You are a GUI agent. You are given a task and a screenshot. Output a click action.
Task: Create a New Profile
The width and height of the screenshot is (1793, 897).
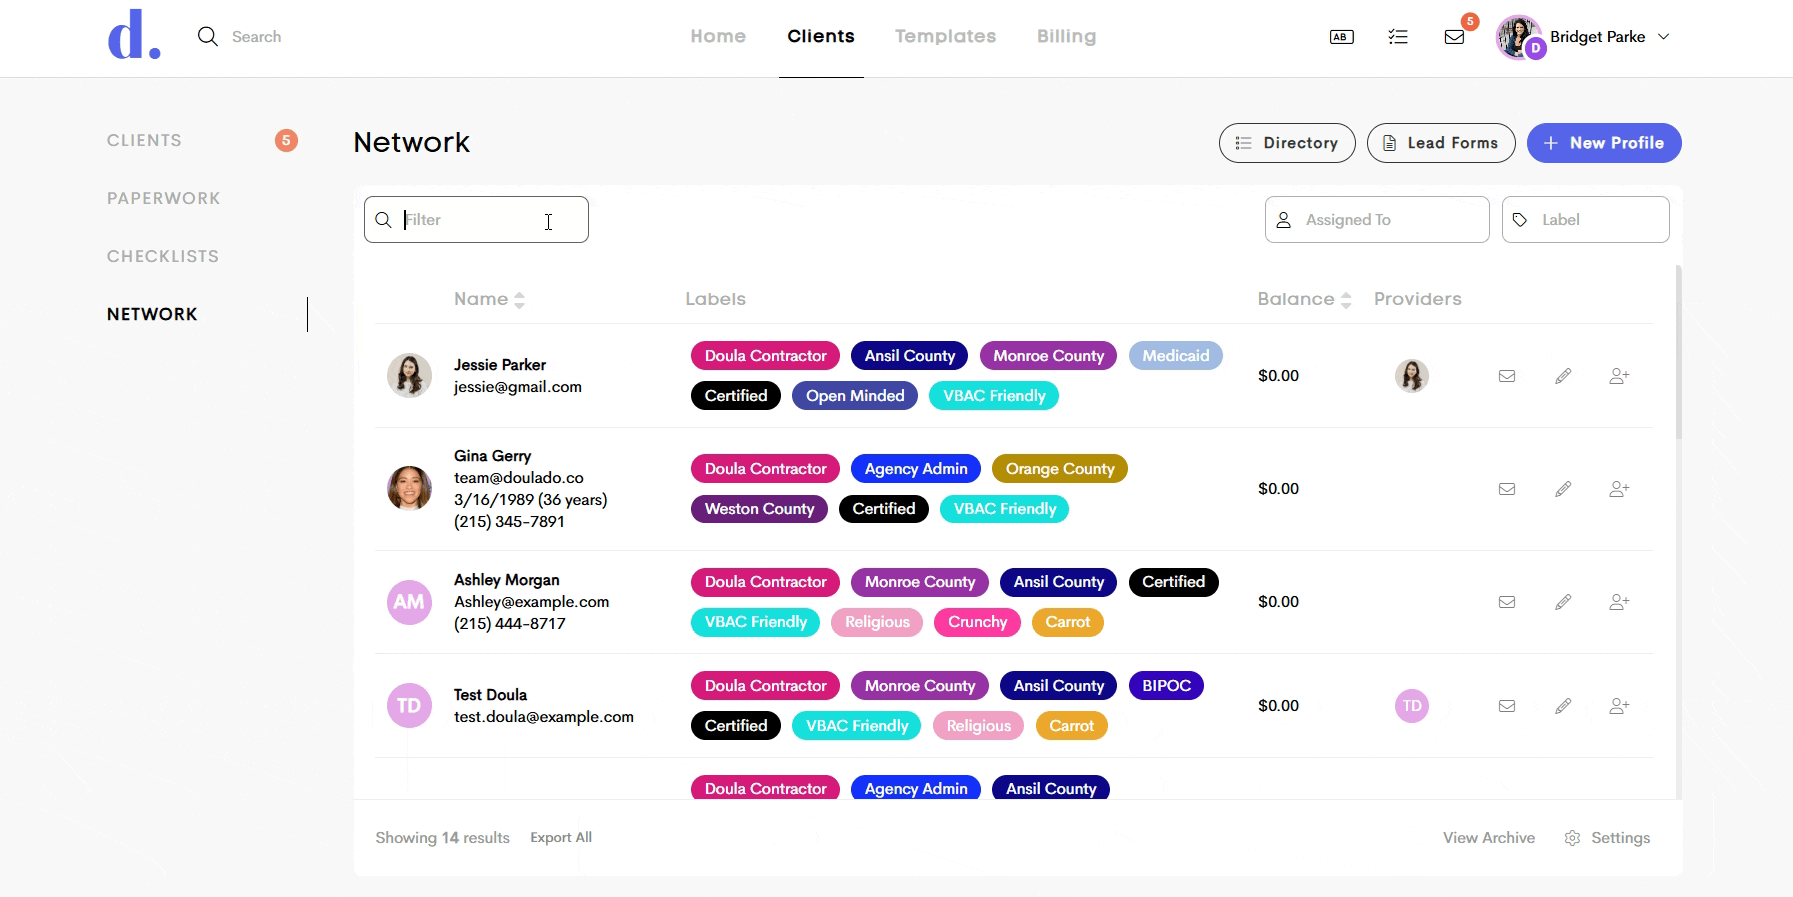[x=1604, y=143]
